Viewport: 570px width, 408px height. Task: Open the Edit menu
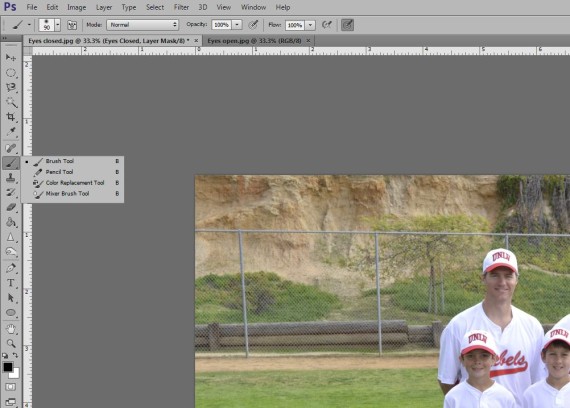tap(52, 7)
